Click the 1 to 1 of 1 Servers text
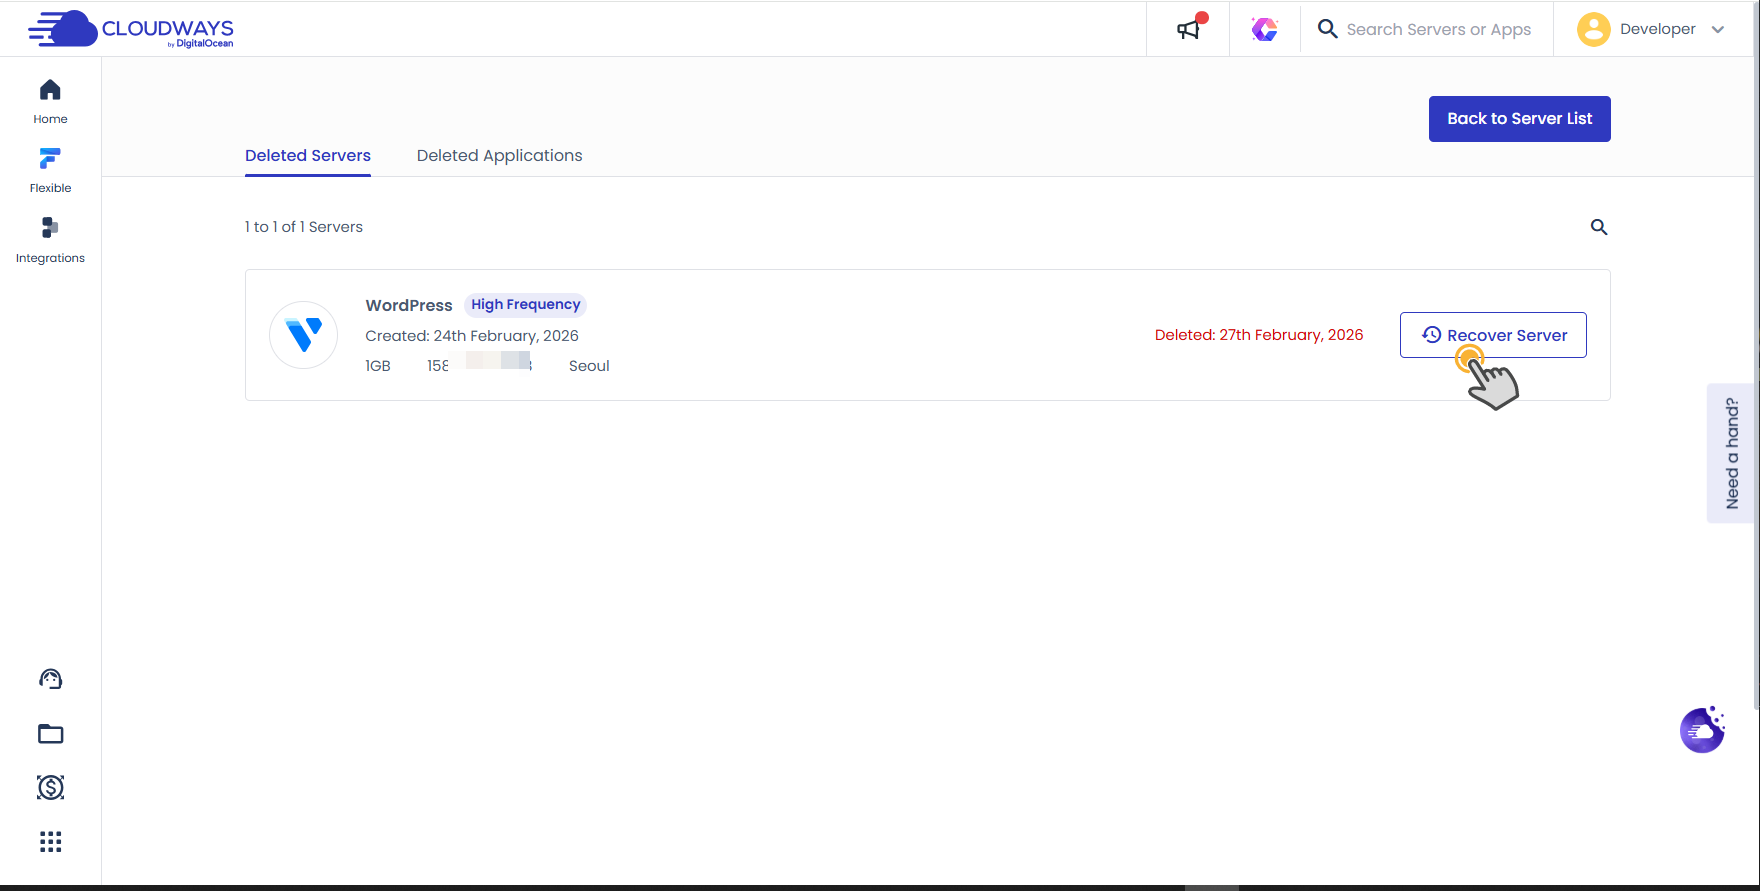This screenshot has width=1760, height=891. (x=304, y=227)
